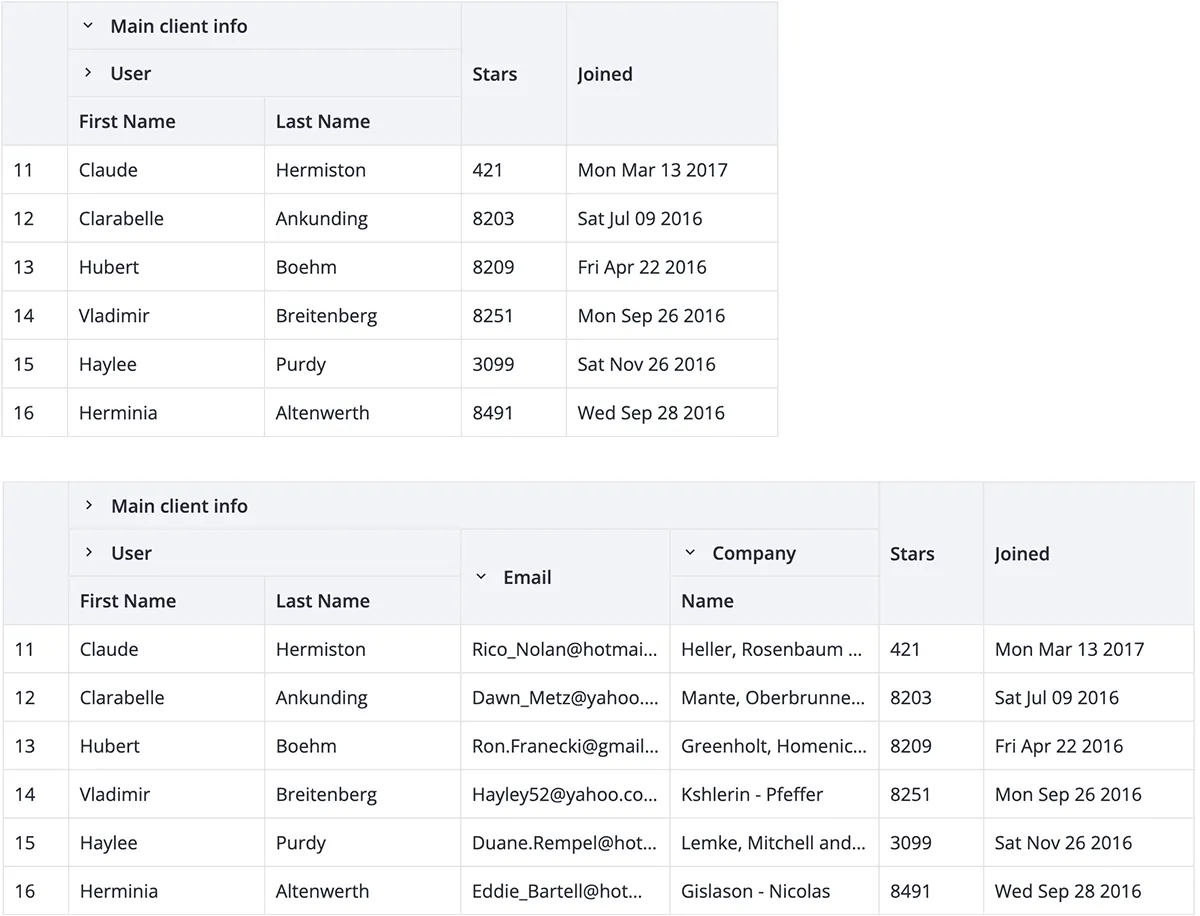Select Stars header in the bottom table
The image size is (1200, 916).
coord(912,554)
